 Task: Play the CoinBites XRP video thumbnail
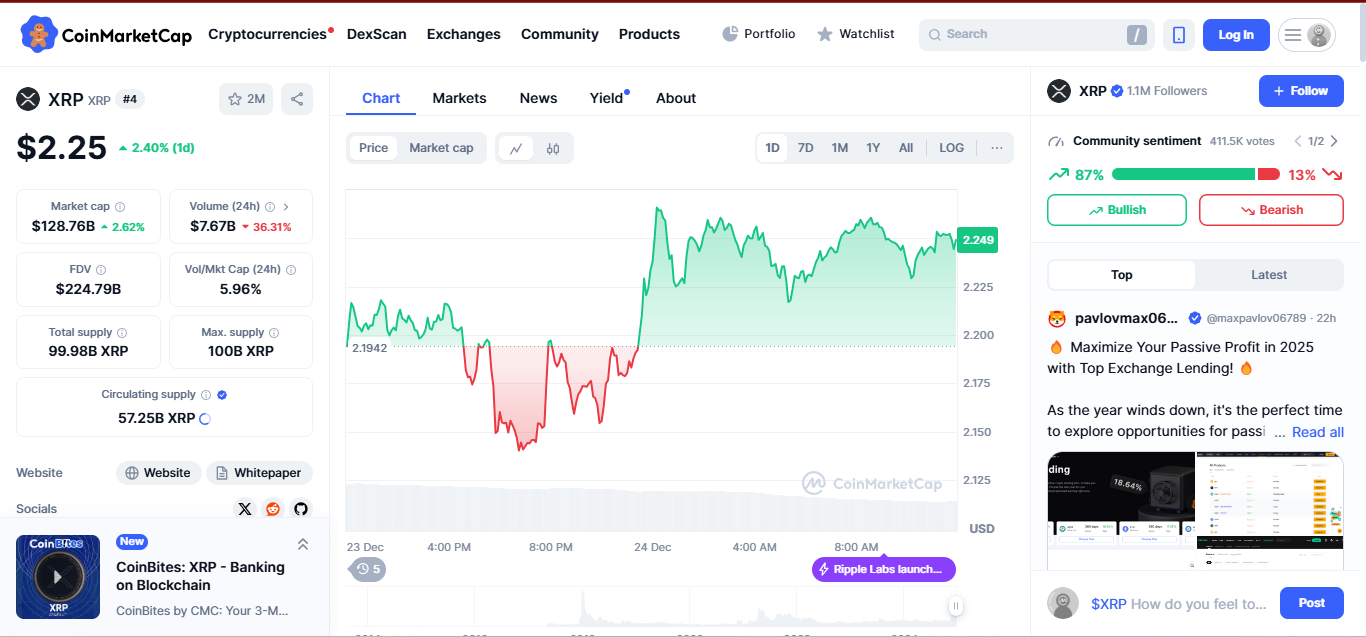tap(58, 577)
